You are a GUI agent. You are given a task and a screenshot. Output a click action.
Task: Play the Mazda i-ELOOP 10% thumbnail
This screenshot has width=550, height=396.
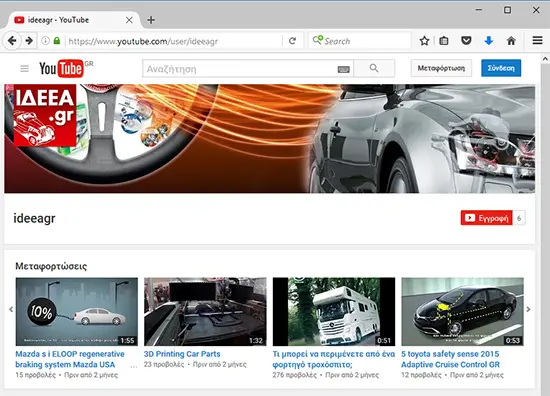pyautogui.click(x=77, y=311)
